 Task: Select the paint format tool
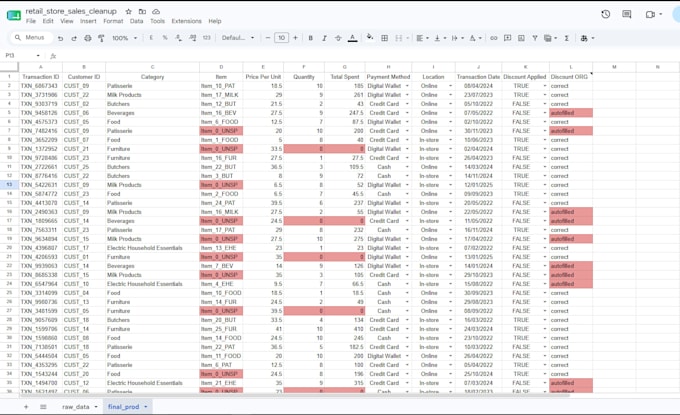point(101,38)
